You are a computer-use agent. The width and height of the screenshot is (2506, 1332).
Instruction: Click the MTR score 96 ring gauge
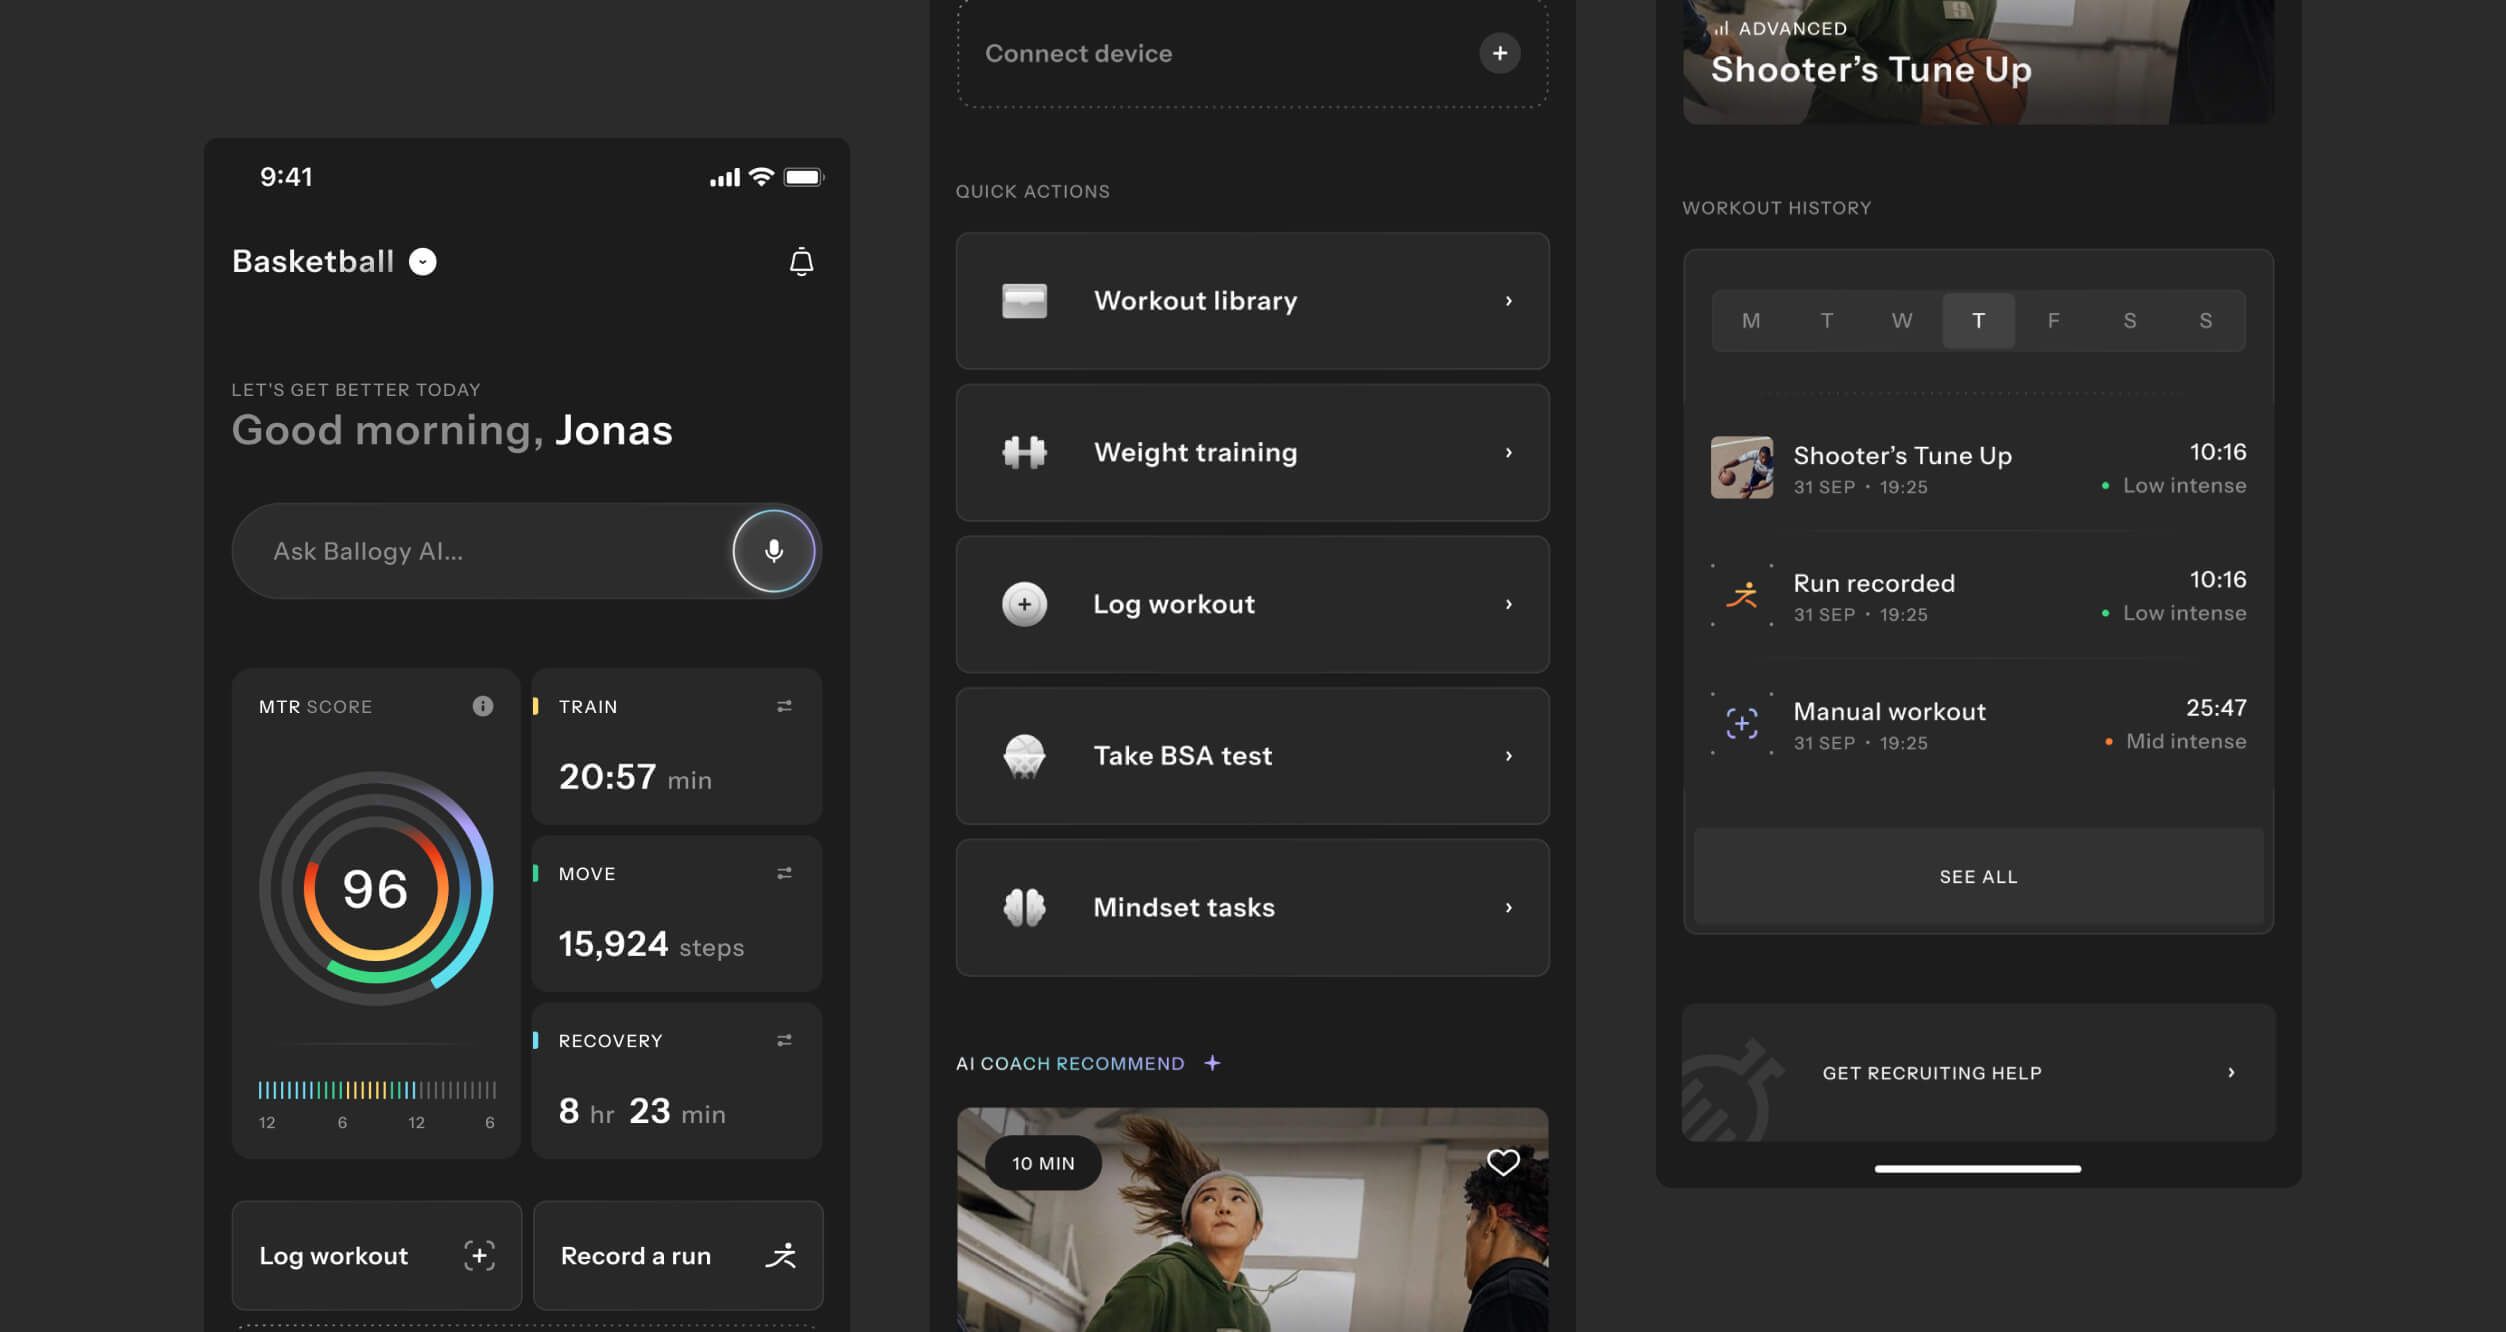(376, 888)
